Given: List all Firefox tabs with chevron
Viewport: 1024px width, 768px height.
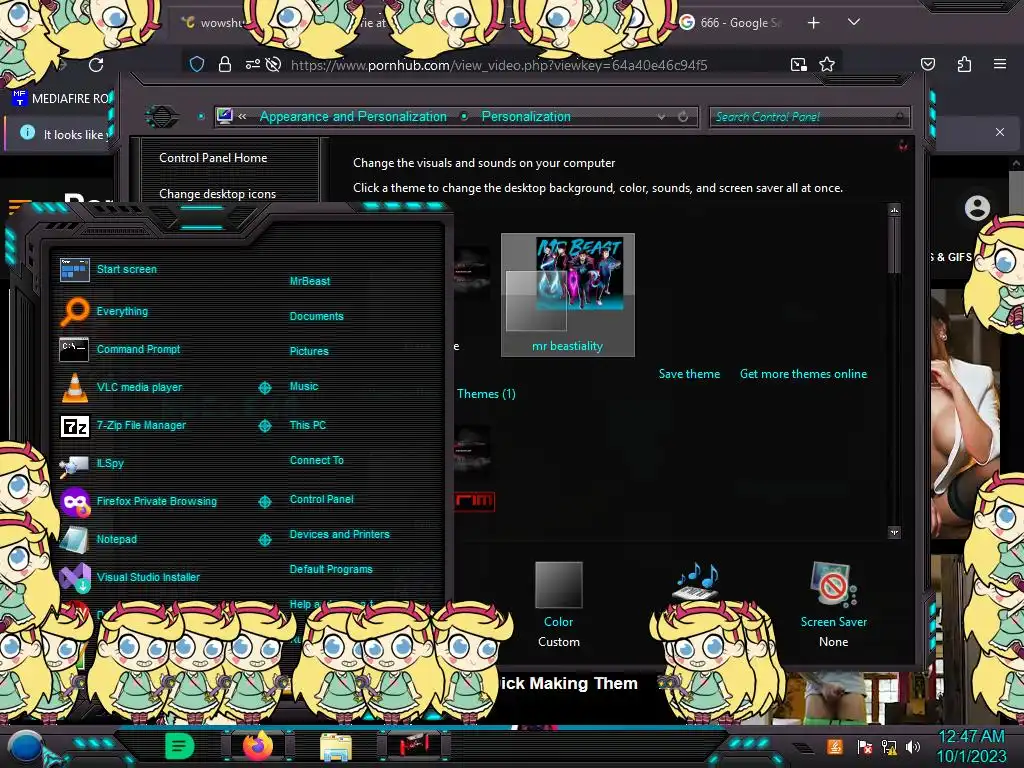Looking at the screenshot, I should (854, 22).
